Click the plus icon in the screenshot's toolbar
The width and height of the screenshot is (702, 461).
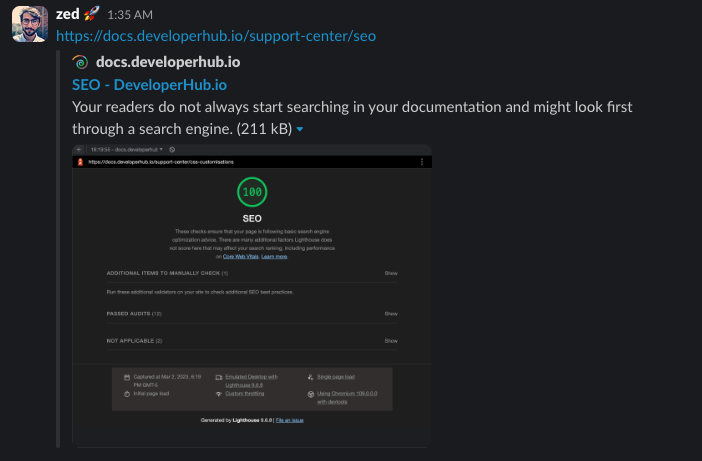(x=79, y=149)
